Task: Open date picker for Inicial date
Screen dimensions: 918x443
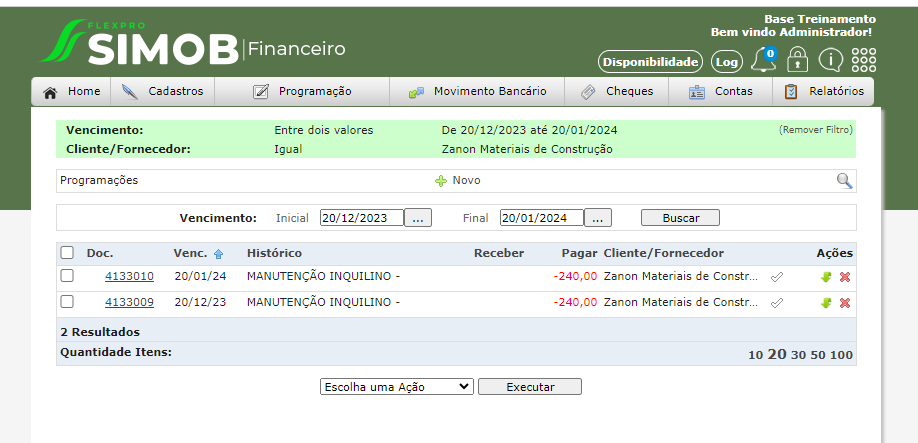Action: 418,218
